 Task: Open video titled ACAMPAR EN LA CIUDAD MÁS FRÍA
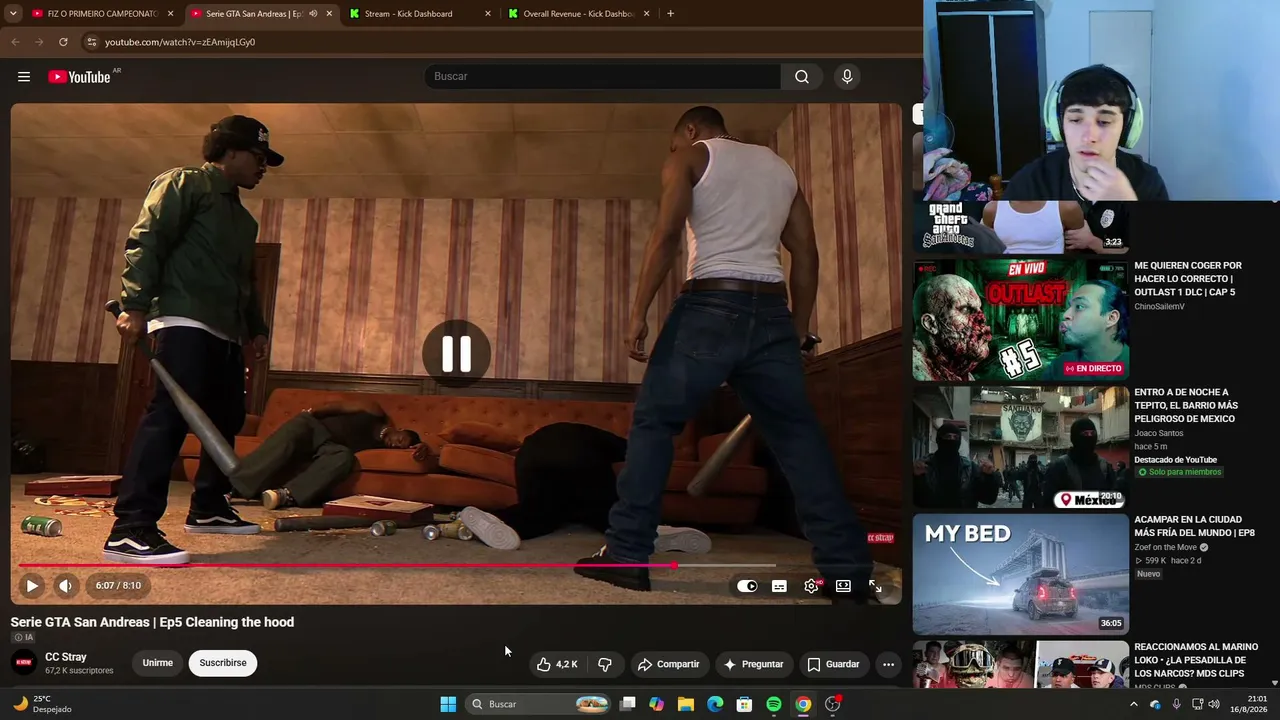coord(1194,526)
